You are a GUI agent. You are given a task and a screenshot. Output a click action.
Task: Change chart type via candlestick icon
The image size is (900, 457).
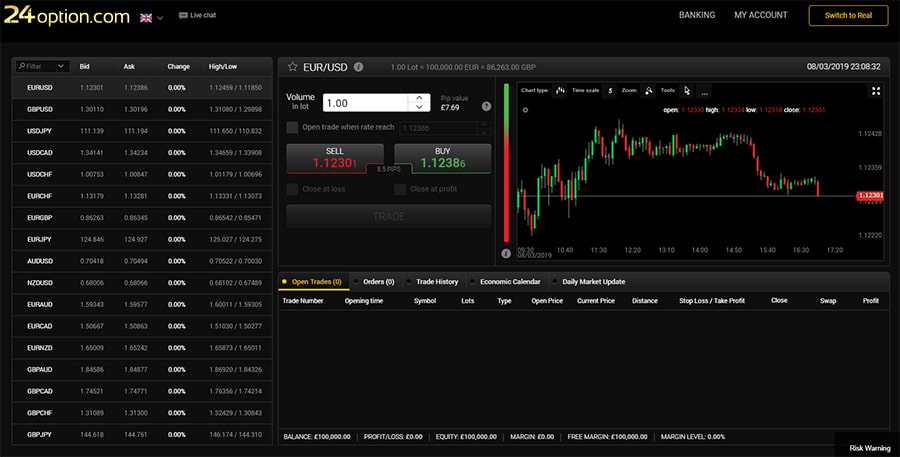pyautogui.click(x=560, y=90)
